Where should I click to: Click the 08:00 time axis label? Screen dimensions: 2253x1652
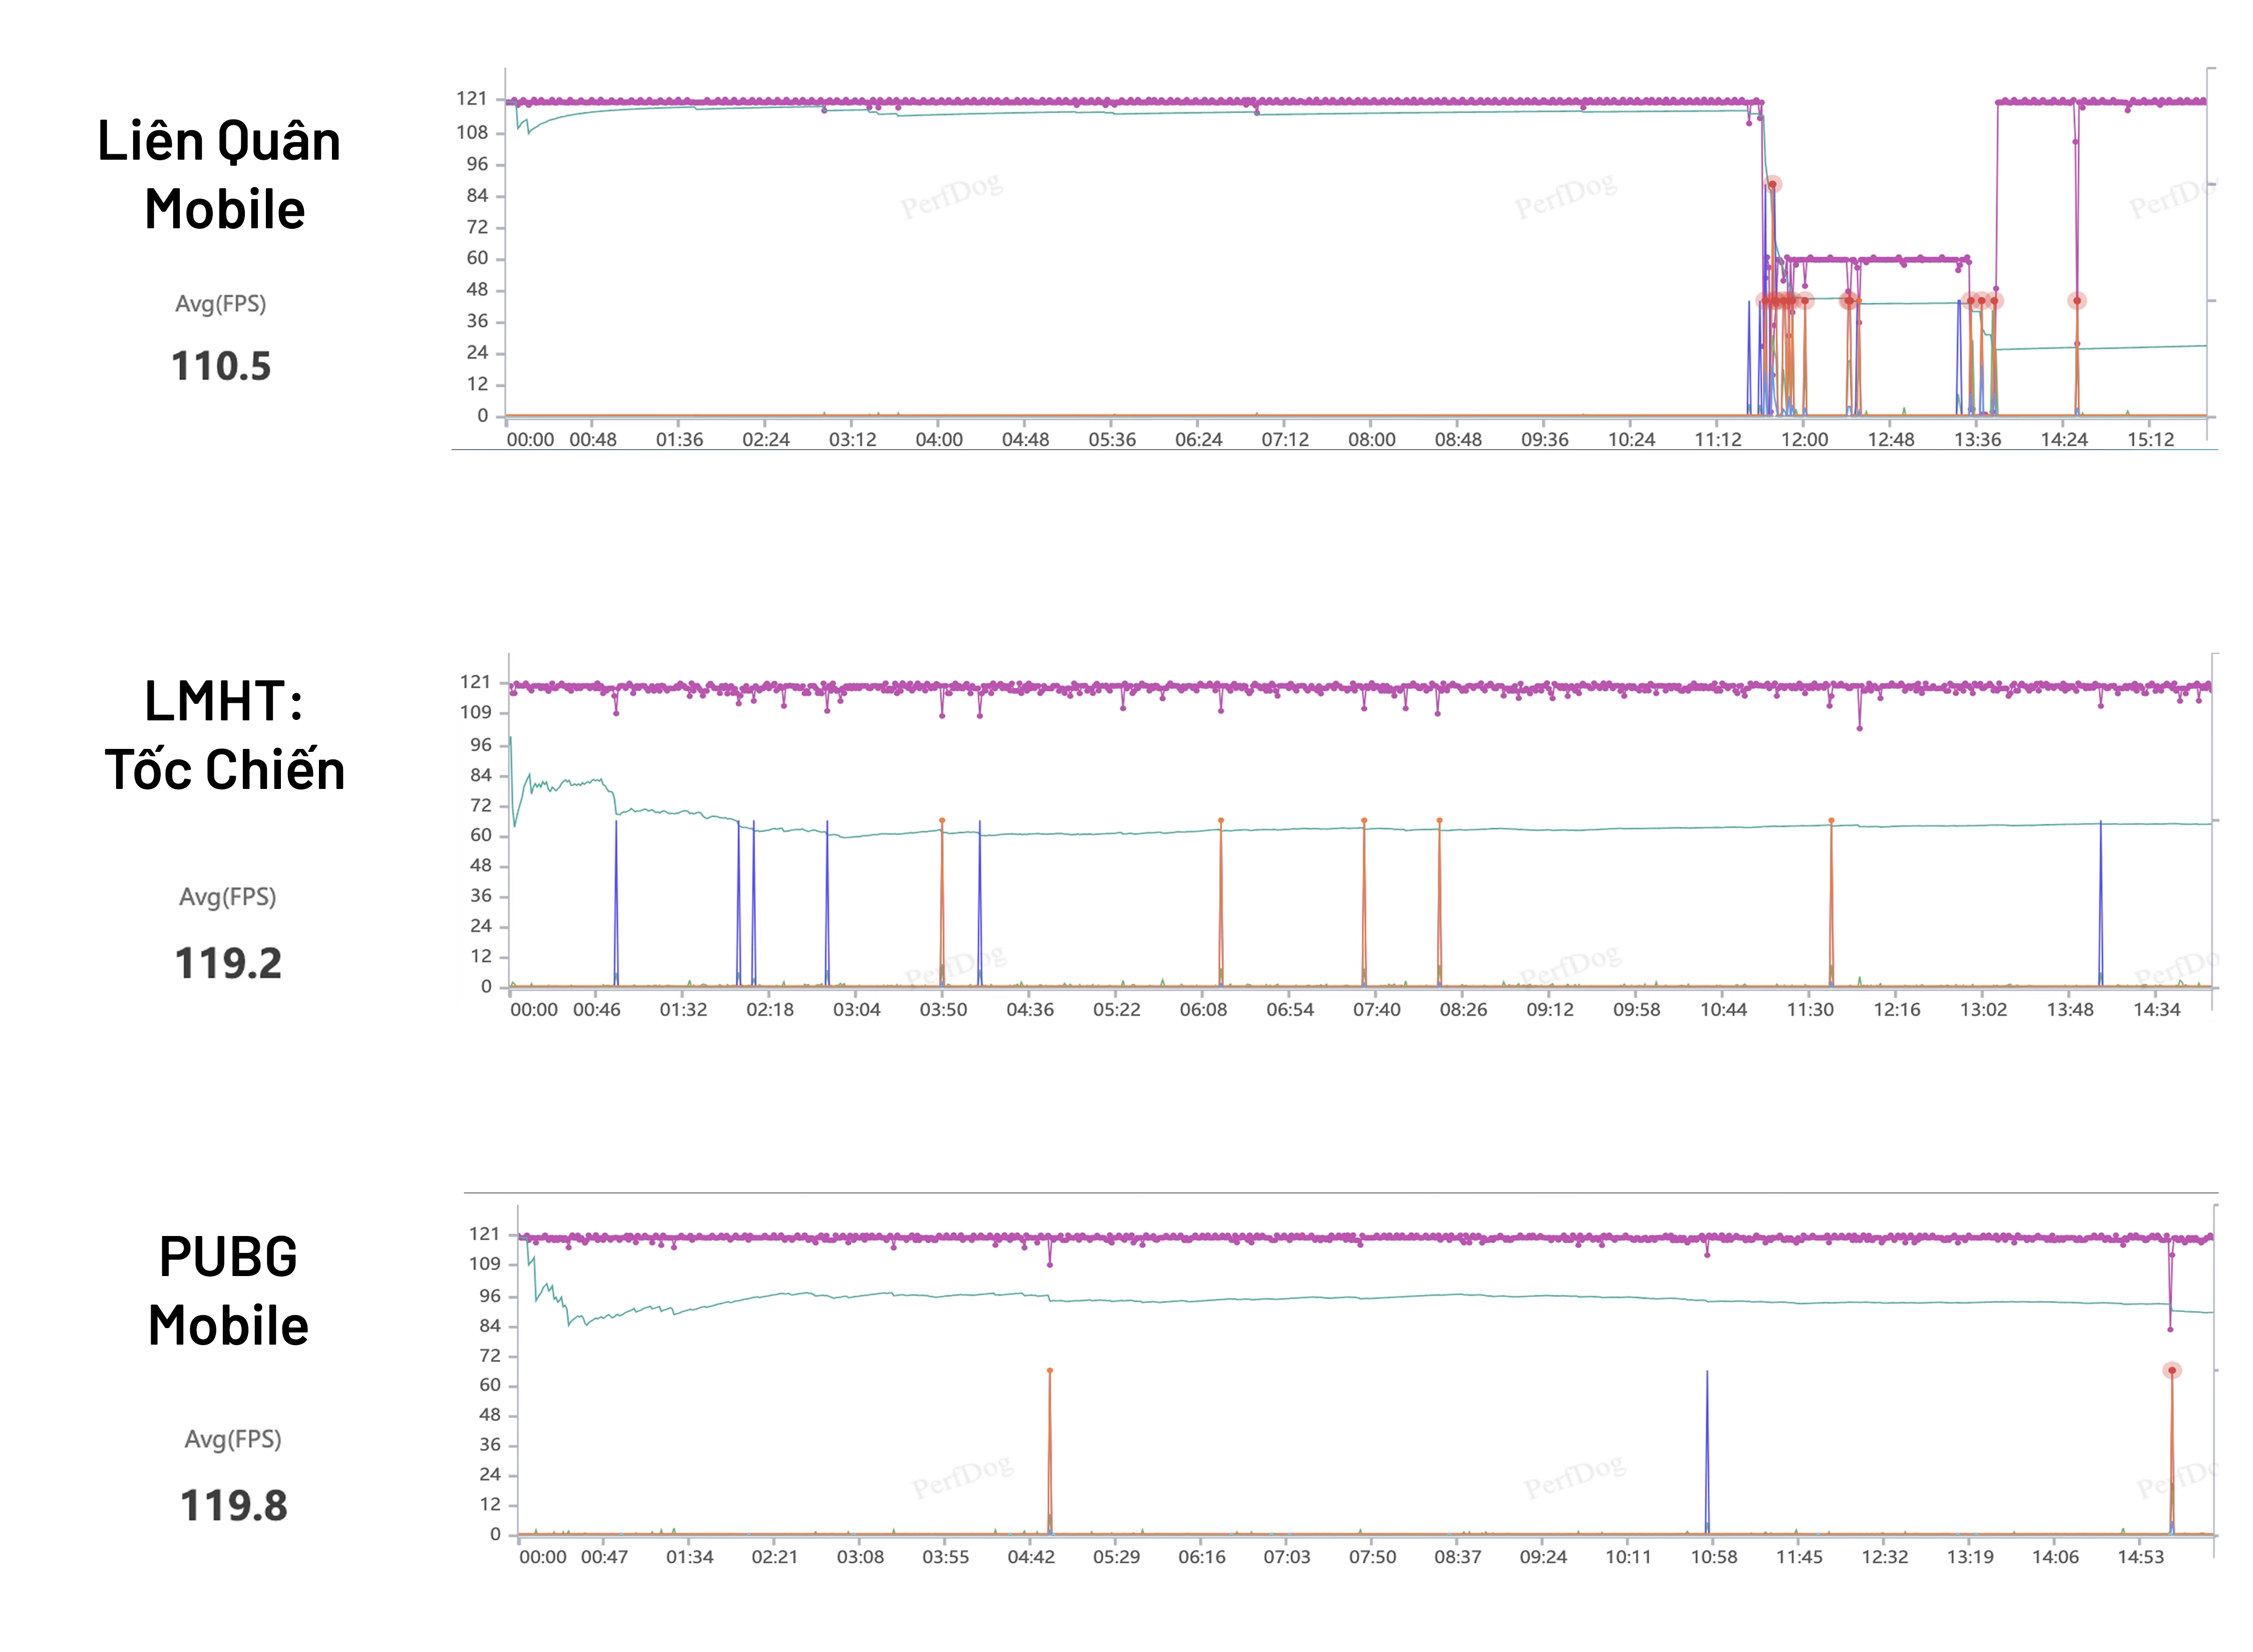tap(1372, 440)
